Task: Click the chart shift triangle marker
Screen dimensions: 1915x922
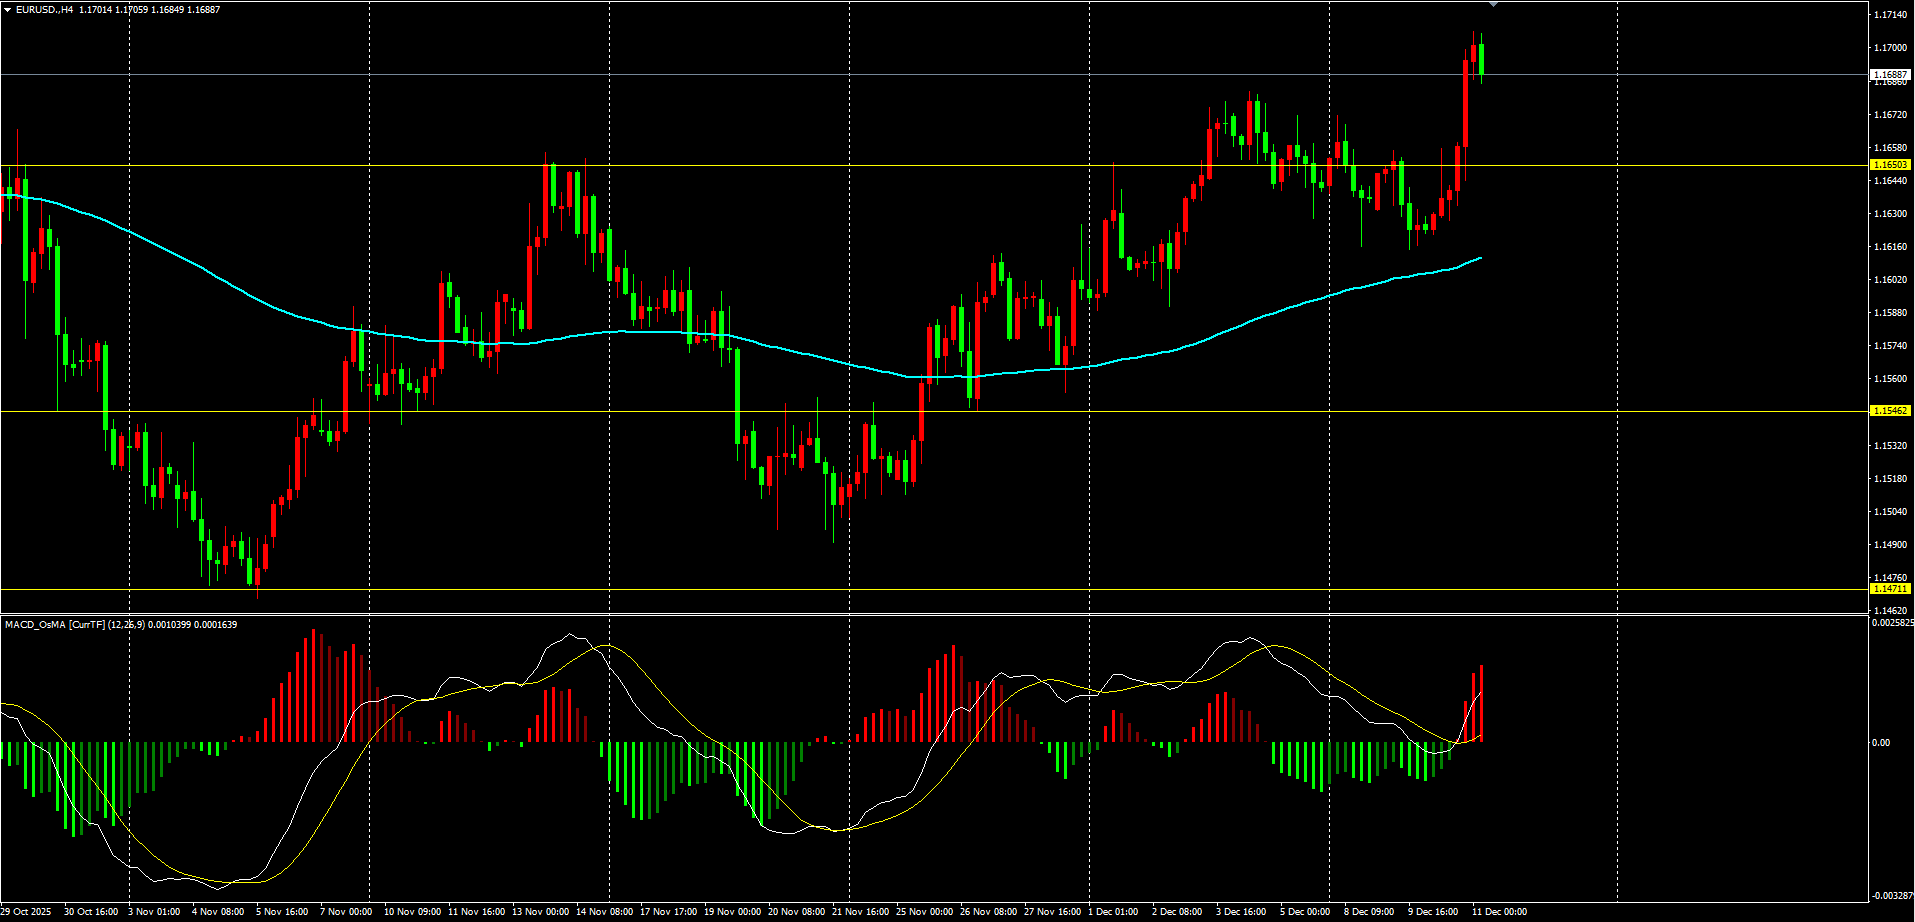Action: pos(1493,5)
